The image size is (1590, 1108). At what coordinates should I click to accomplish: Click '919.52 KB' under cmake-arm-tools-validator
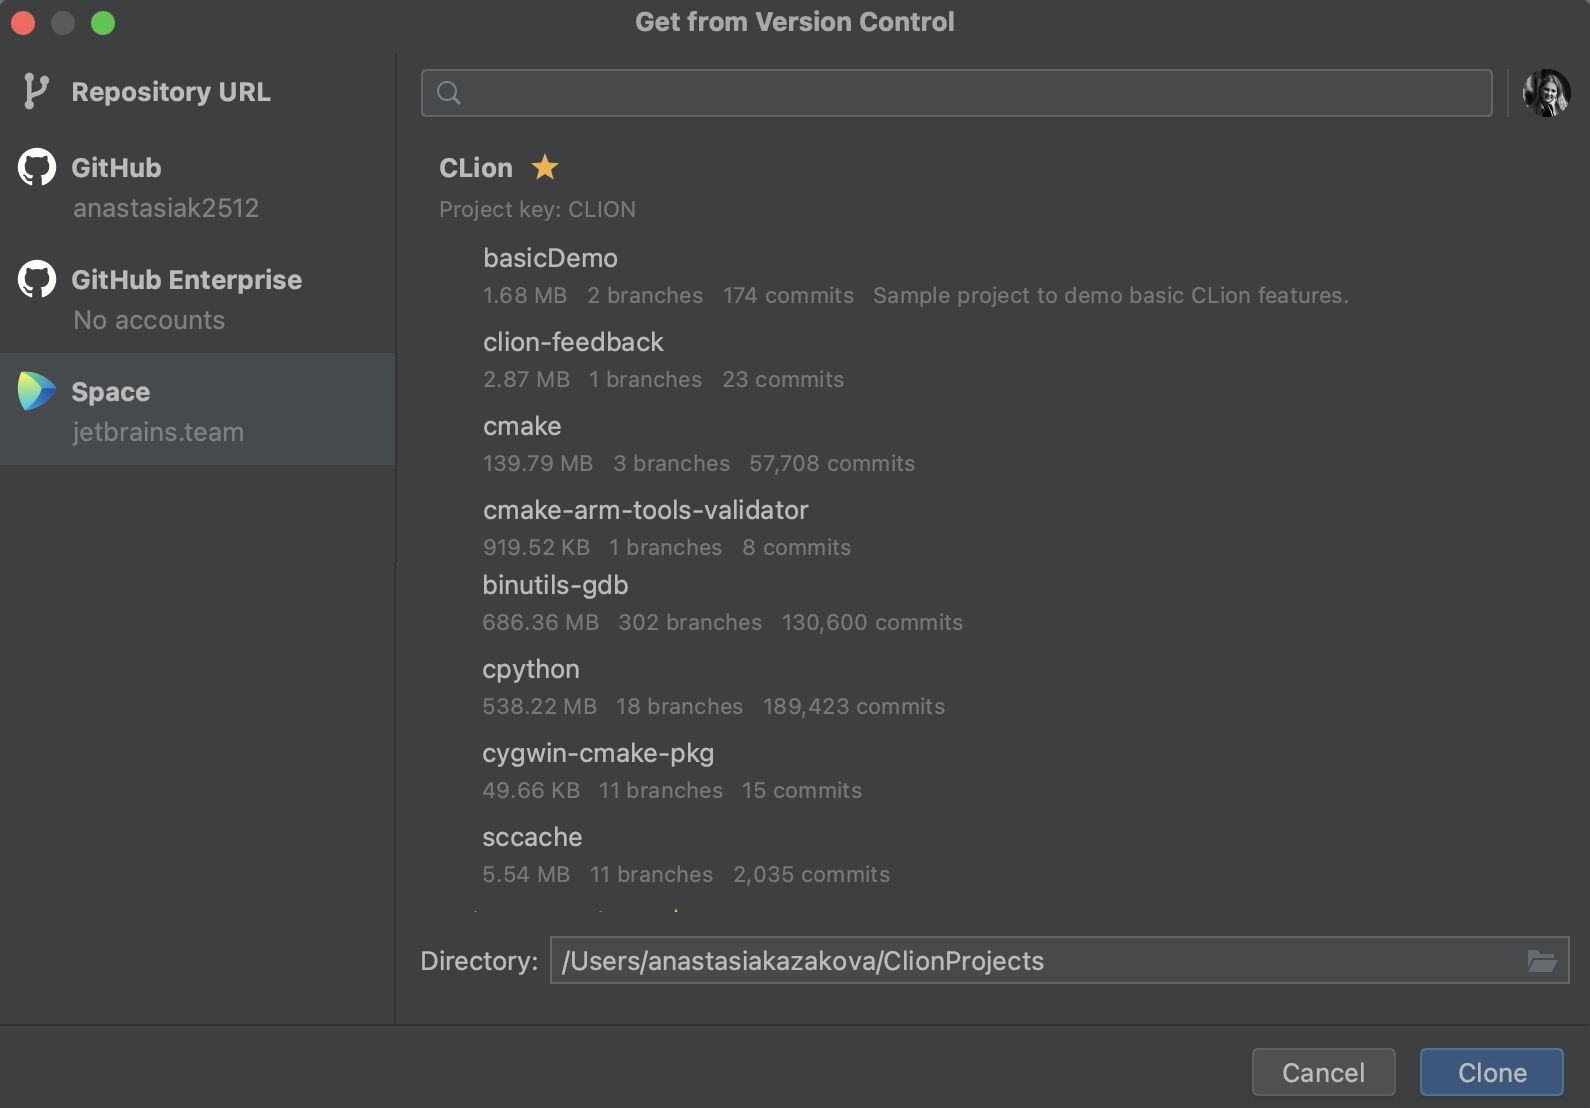tap(536, 547)
